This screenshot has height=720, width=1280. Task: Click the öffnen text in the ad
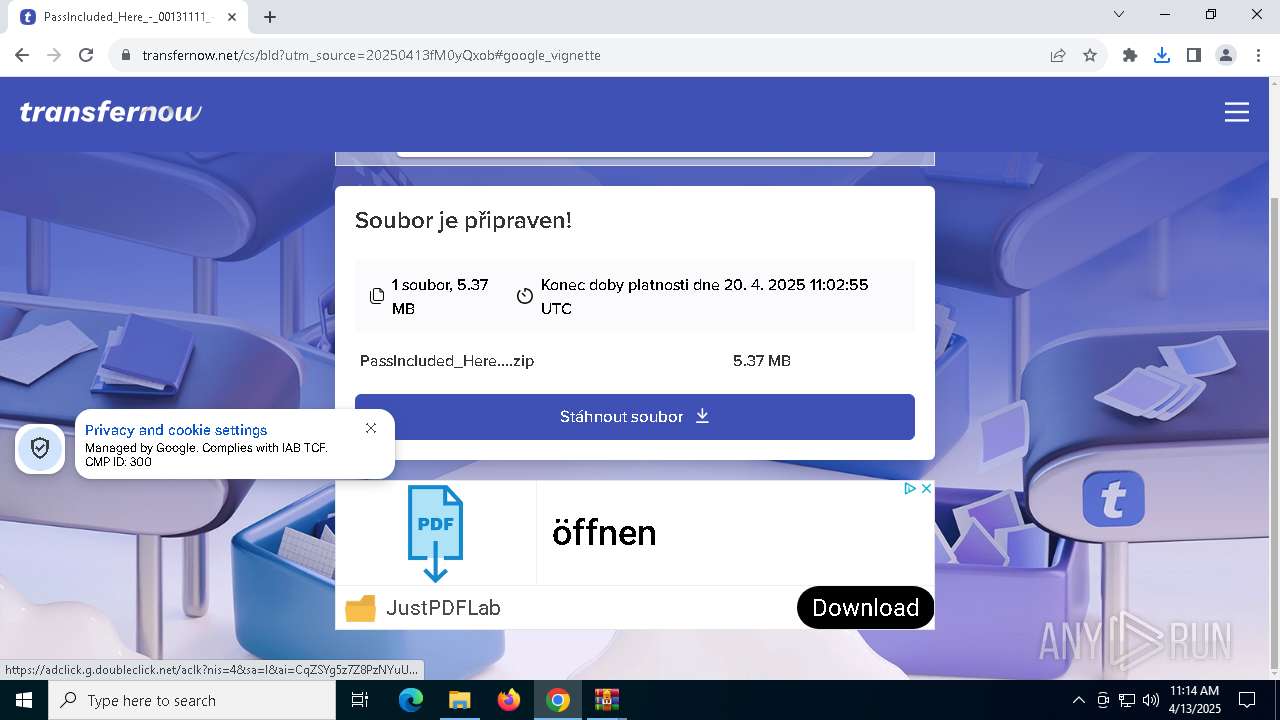[x=604, y=533]
